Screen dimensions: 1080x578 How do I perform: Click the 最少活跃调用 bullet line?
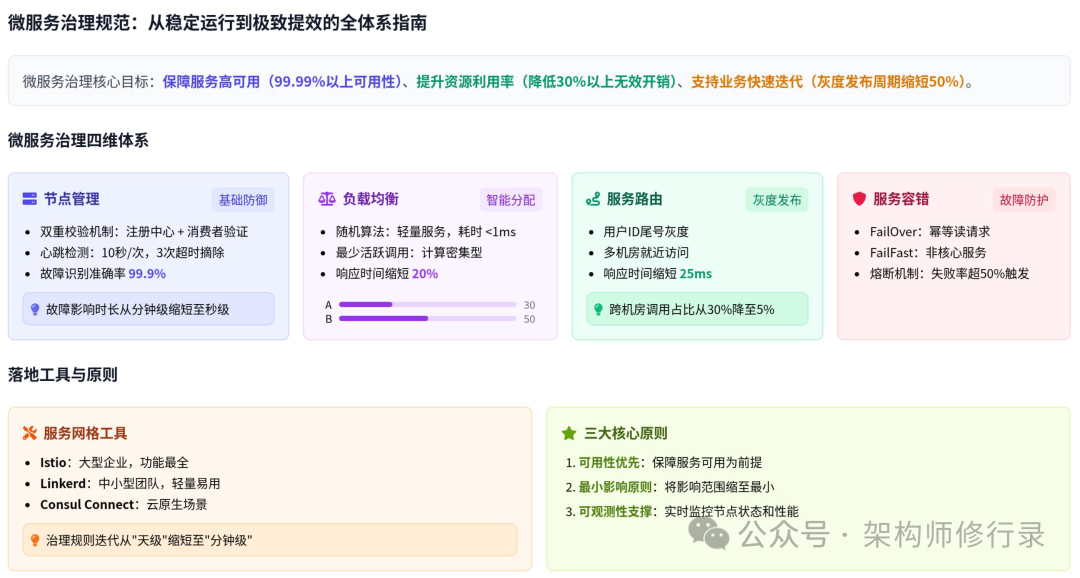click(x=409, y=253)
